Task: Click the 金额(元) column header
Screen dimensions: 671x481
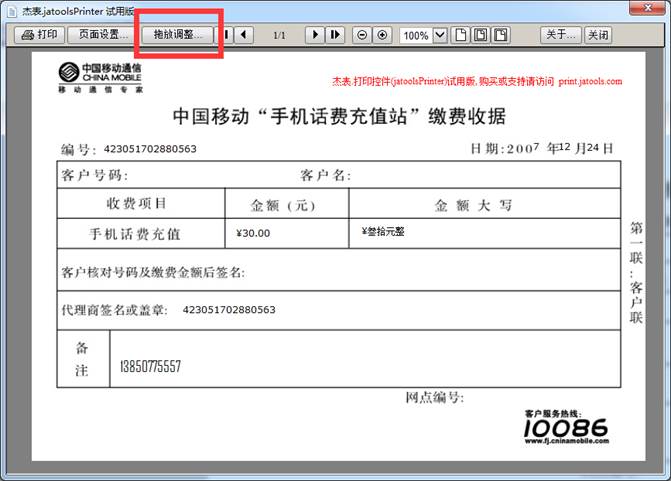Action: point(283,205)
